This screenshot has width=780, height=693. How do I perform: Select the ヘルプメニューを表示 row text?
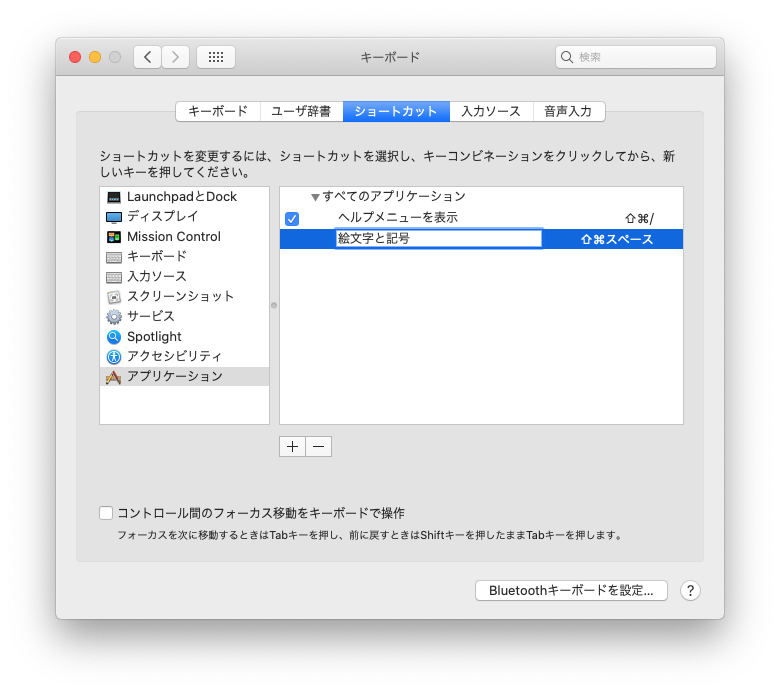pos(397,217)
